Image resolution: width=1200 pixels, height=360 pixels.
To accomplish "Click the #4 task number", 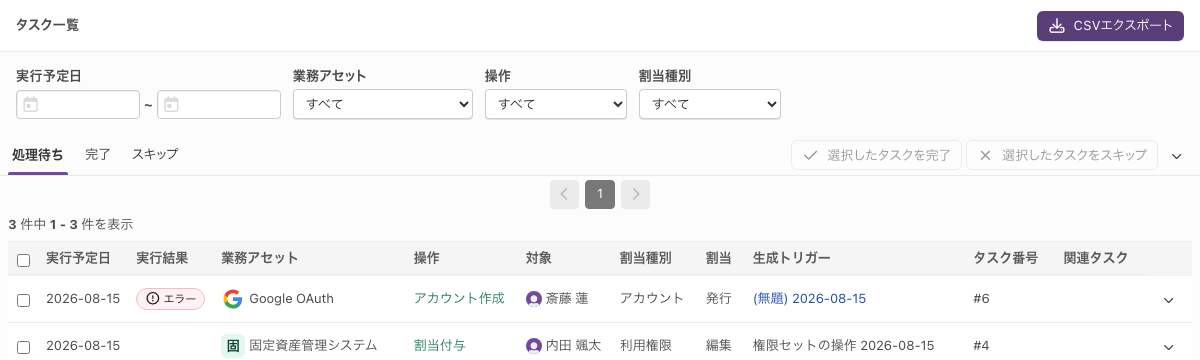I will point(981,346).
